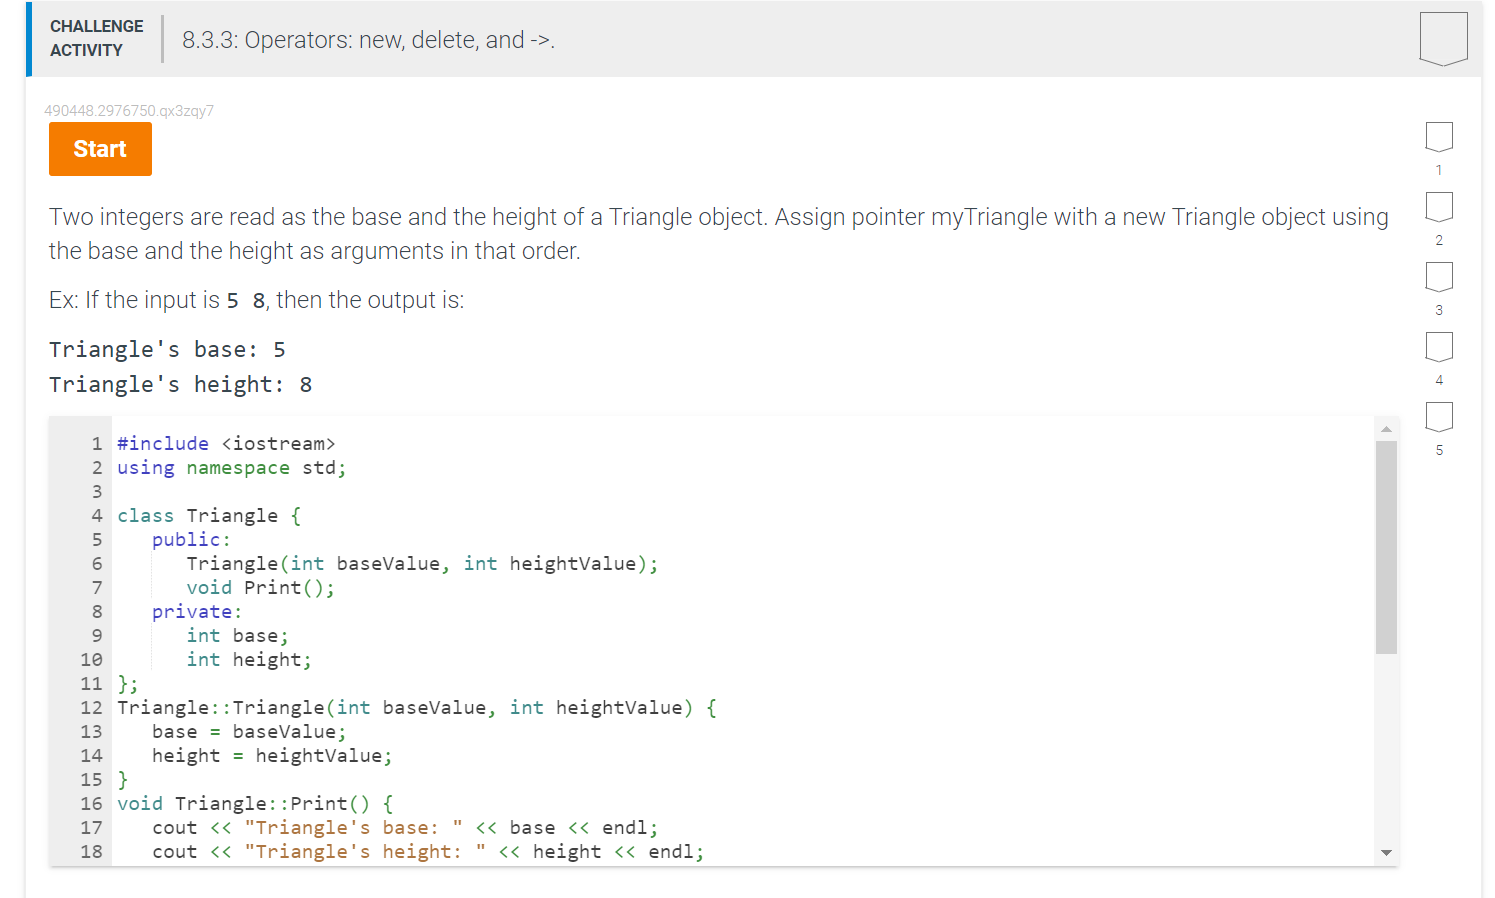The width and height of the screenshot is (1495, 898).
Task: Click the large completion banner icon
Action: point(1443,38)
